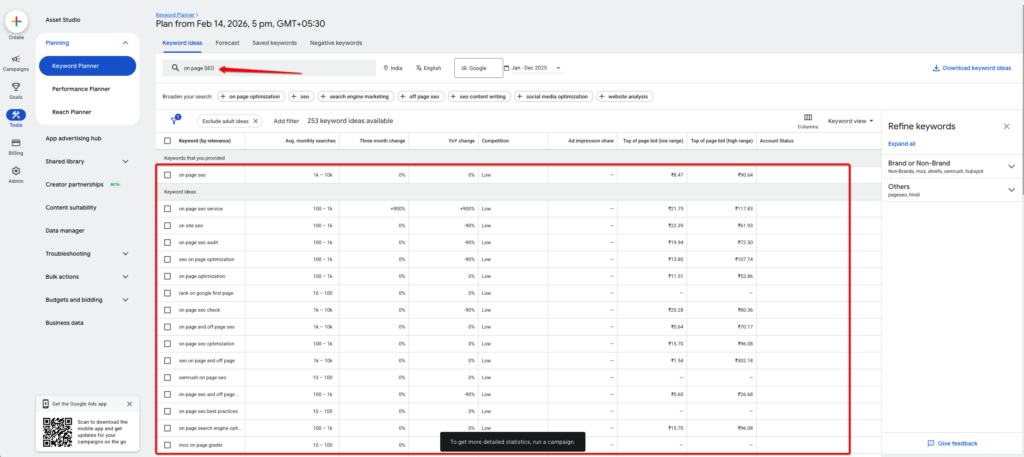The width and height of the screenshot is (1024, 457).
Task: Open Data manager
Action: pos(65,230)
